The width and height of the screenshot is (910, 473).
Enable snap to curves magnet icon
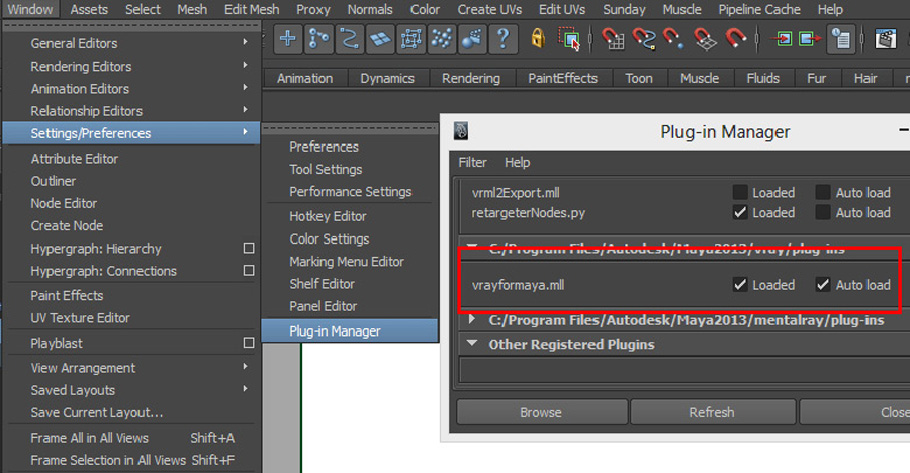tap(644, 39)
